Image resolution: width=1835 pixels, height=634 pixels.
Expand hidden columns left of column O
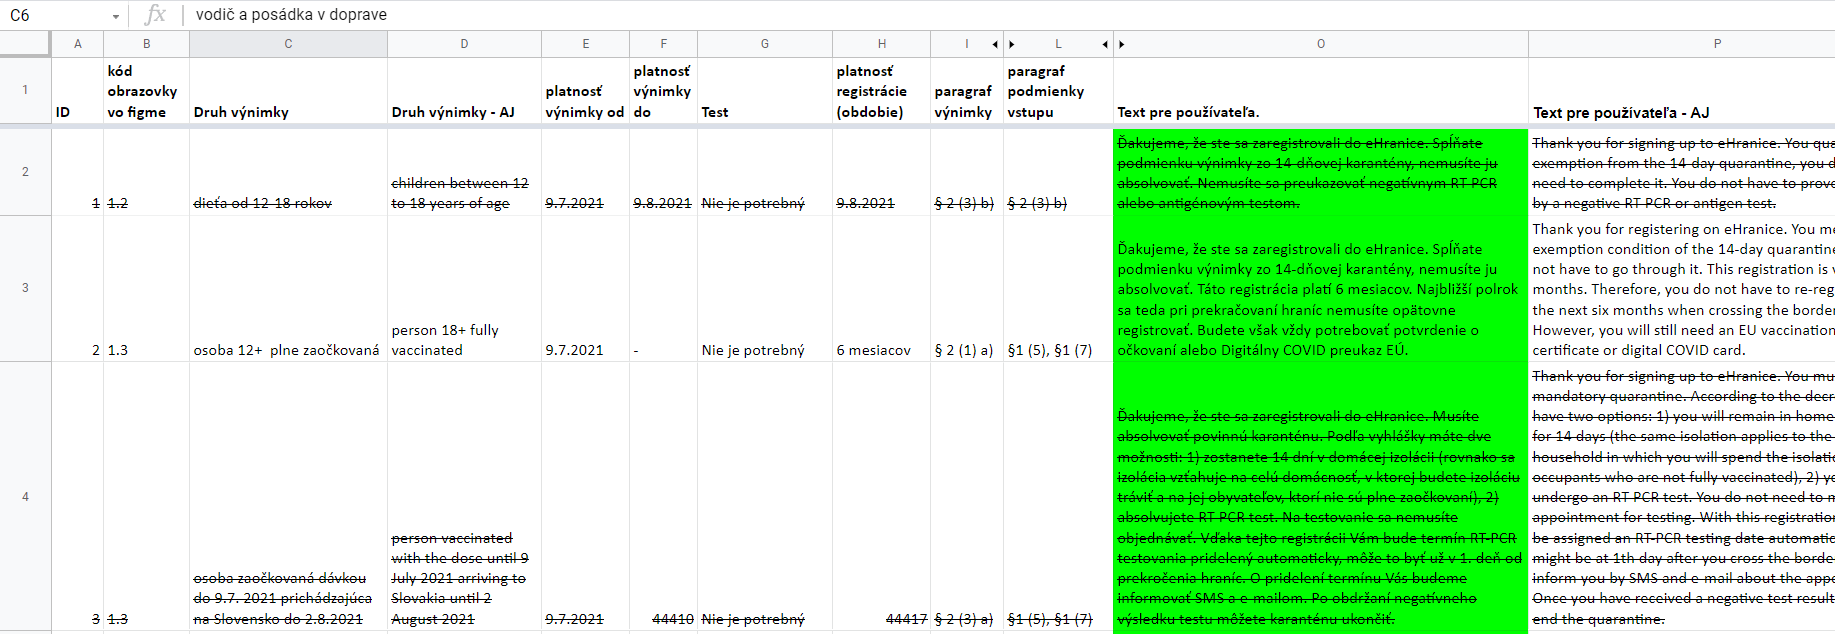point(1122,44)
